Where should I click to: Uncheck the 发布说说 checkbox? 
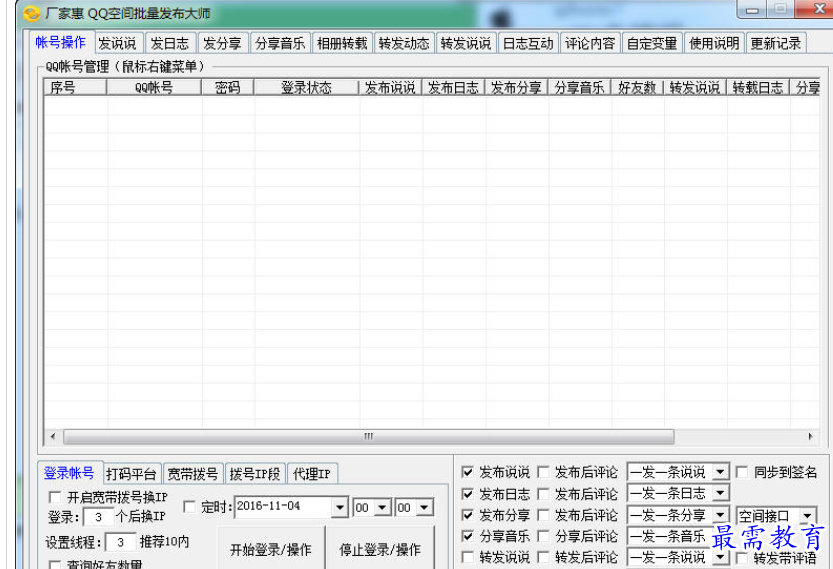click(468, 472)
